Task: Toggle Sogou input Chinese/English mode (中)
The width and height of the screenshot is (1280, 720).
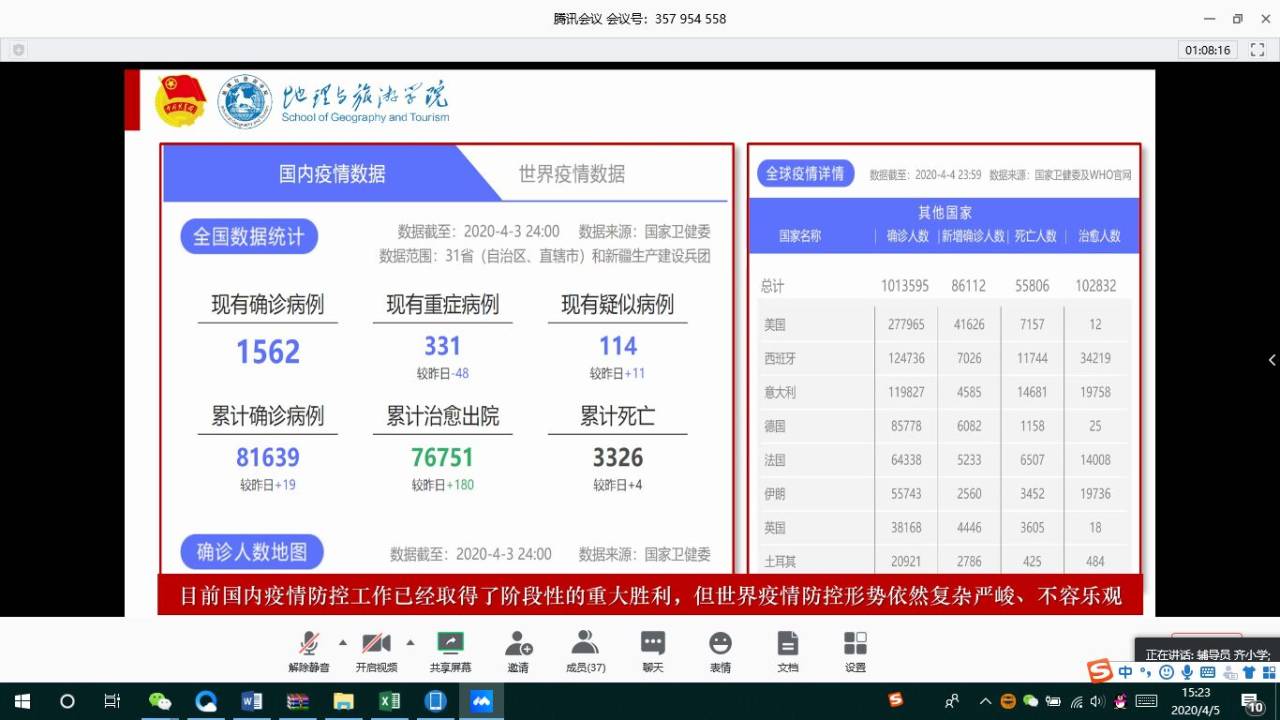Action: point(1126,672)
